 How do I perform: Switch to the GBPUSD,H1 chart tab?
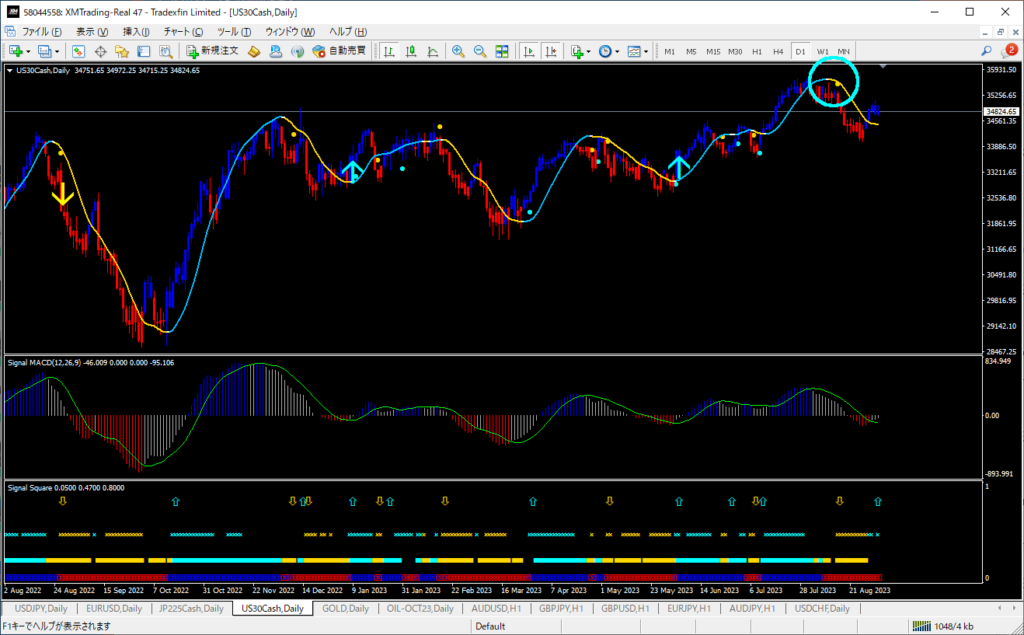(625, 608)
